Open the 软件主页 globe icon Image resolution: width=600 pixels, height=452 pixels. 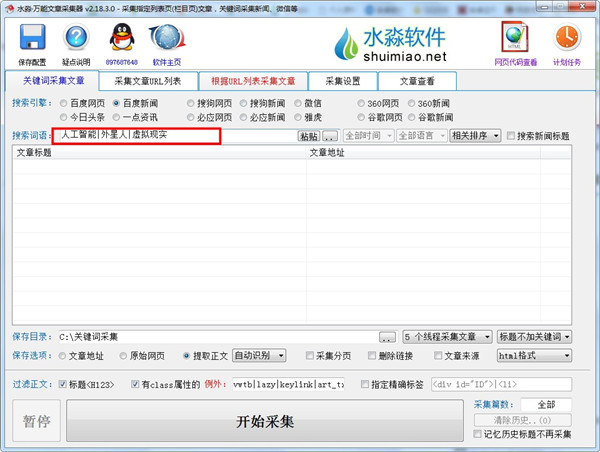pos(166,38)
